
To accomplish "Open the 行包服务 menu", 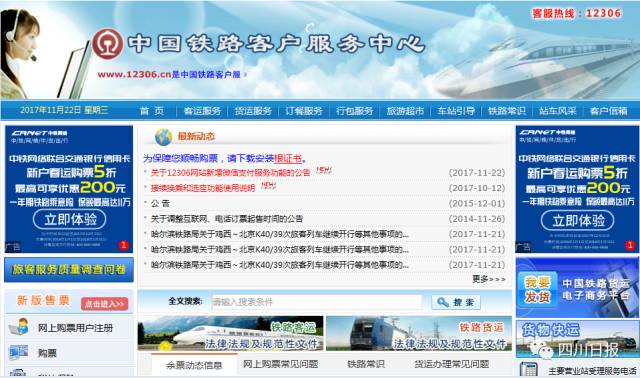I will pos(355,111).
